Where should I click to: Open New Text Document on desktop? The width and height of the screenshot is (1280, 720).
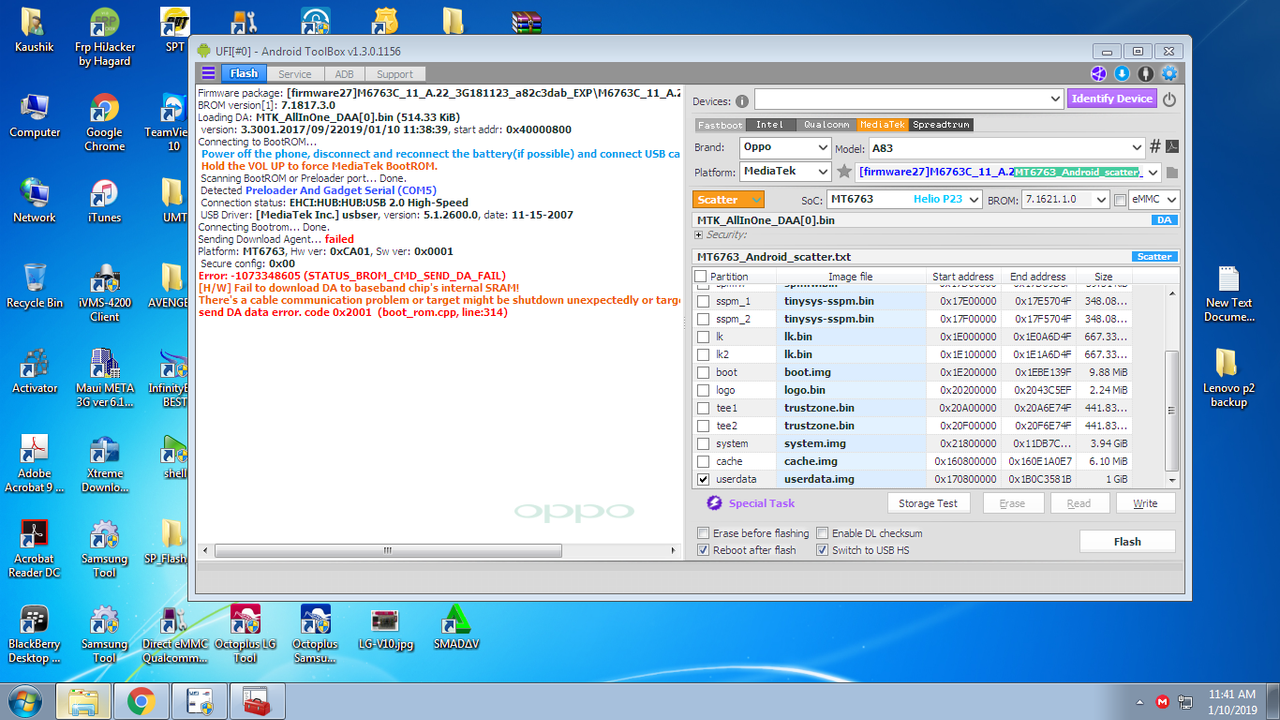pyautogui.click(x=1229, y=294)
